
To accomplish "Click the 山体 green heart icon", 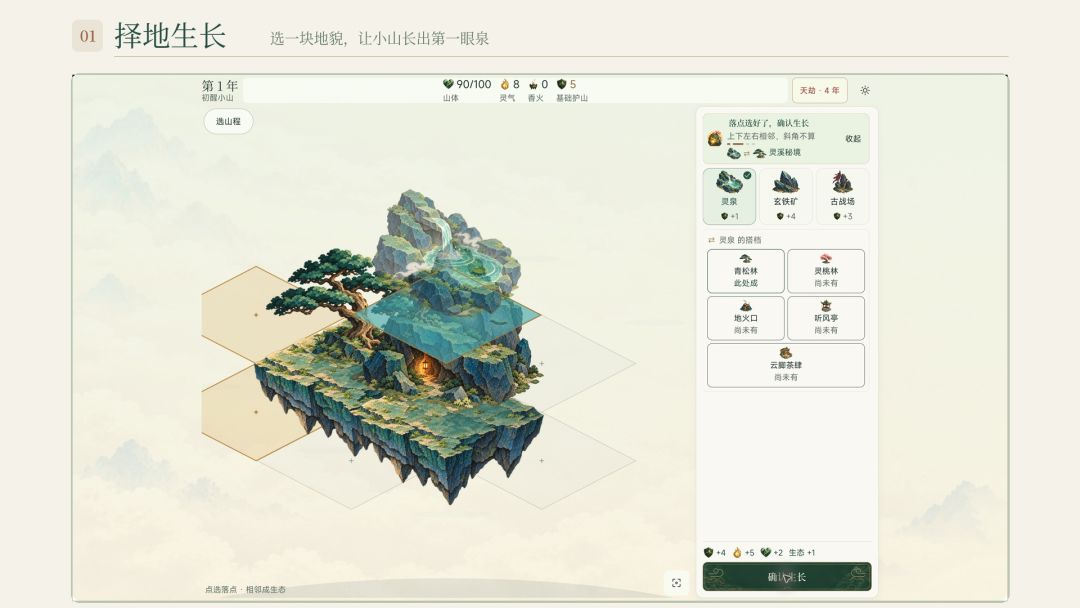I will [448, 84].
